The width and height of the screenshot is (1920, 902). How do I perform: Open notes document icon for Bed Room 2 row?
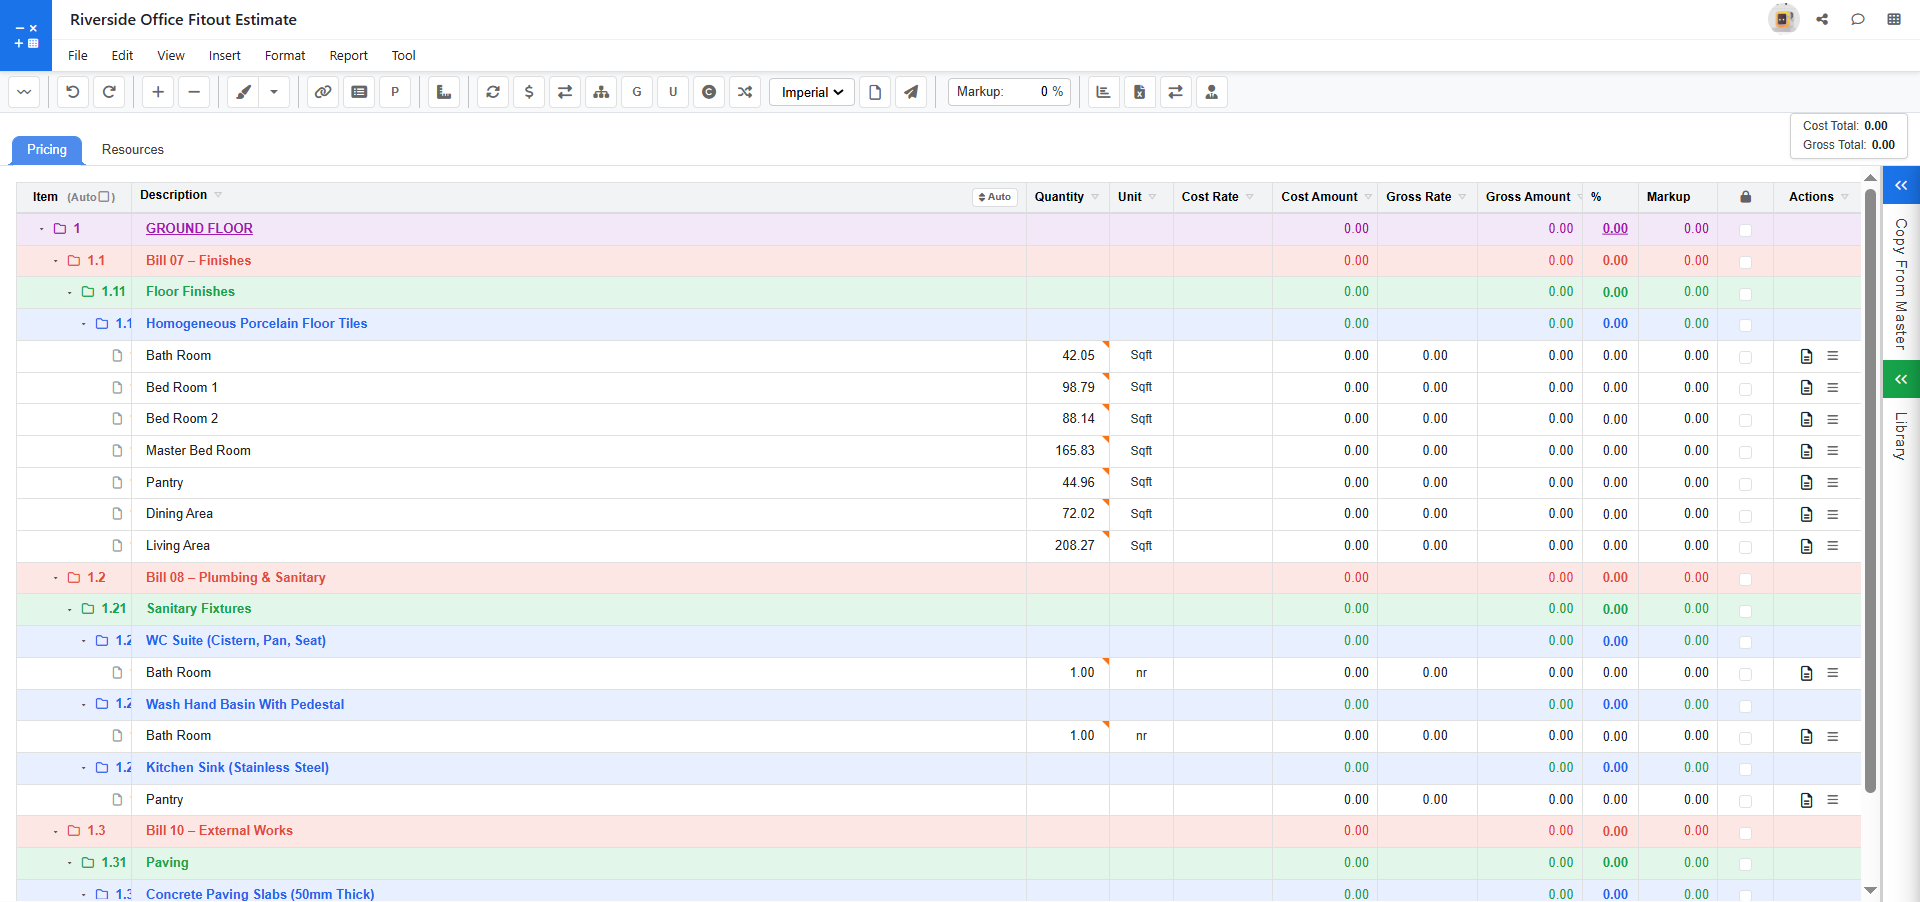click(1806, 420)
